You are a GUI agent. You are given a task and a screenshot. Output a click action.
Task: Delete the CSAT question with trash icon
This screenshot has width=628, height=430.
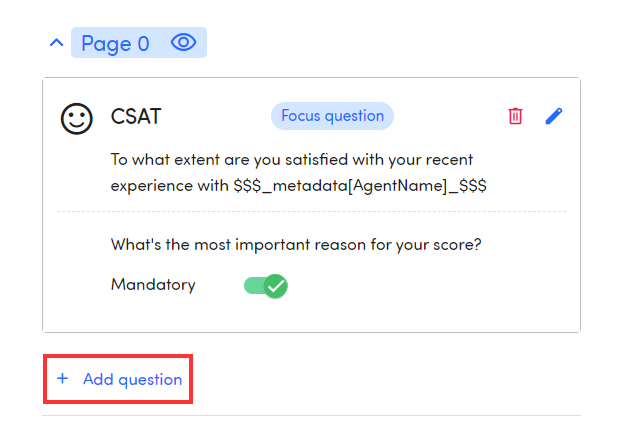click(515, 116)
